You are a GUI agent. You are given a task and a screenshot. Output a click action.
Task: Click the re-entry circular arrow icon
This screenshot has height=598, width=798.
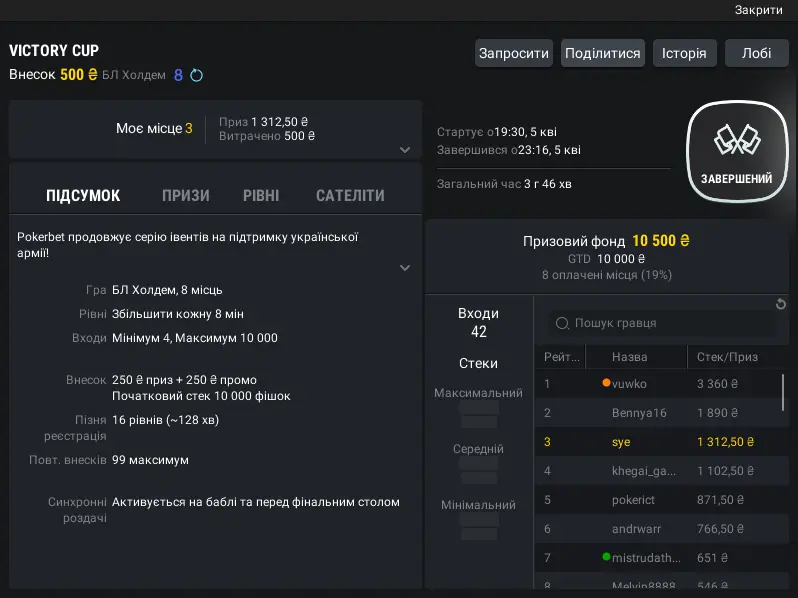click(196, 75)
